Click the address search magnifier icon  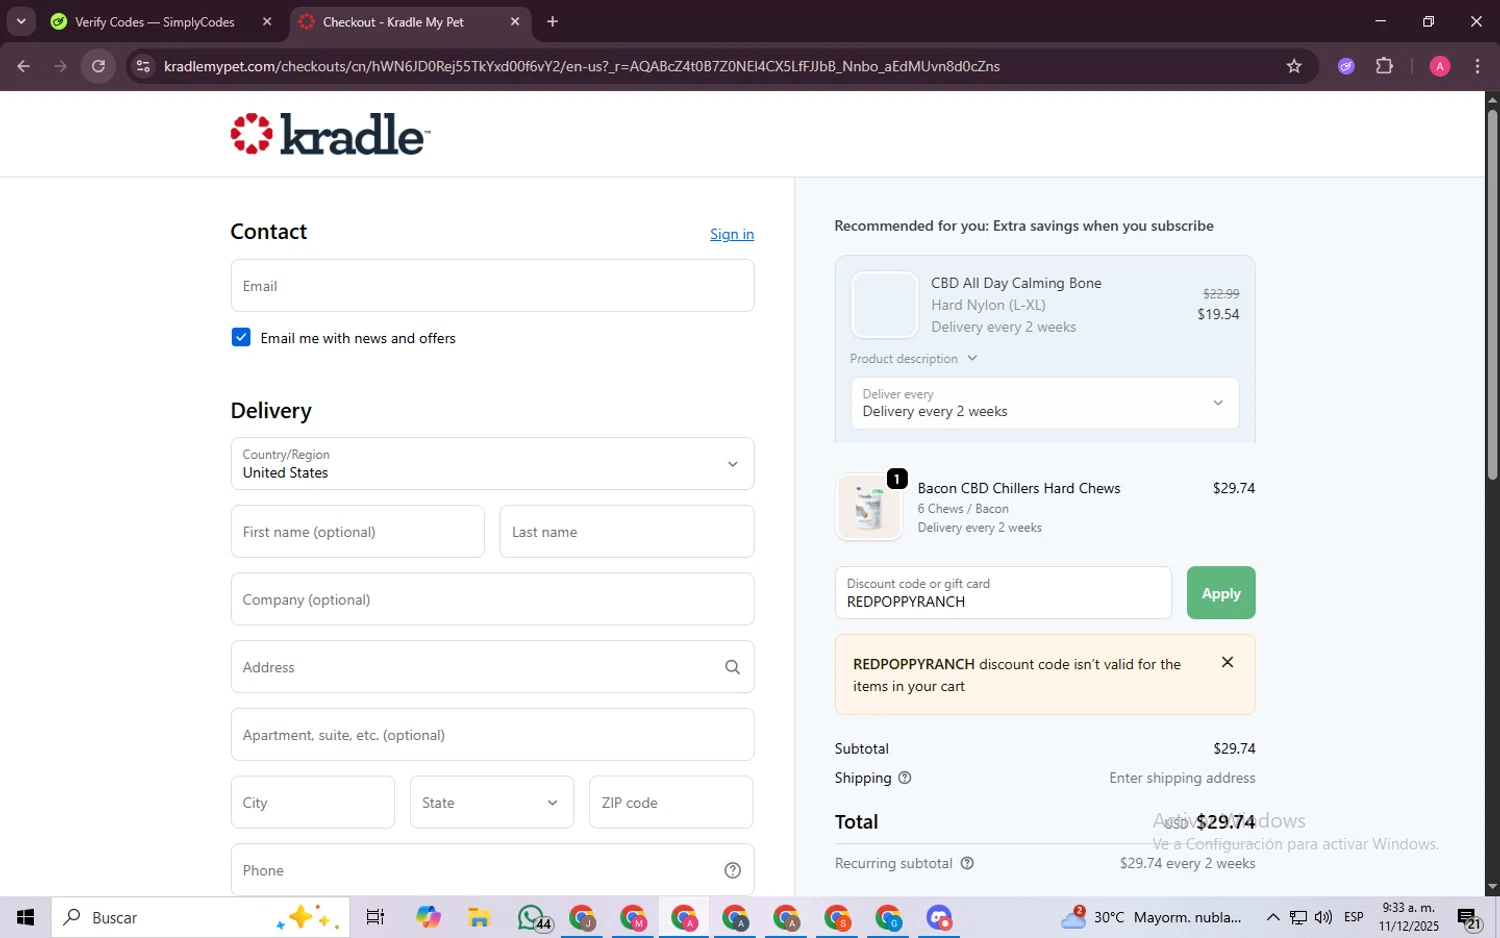tap(732, 667)
